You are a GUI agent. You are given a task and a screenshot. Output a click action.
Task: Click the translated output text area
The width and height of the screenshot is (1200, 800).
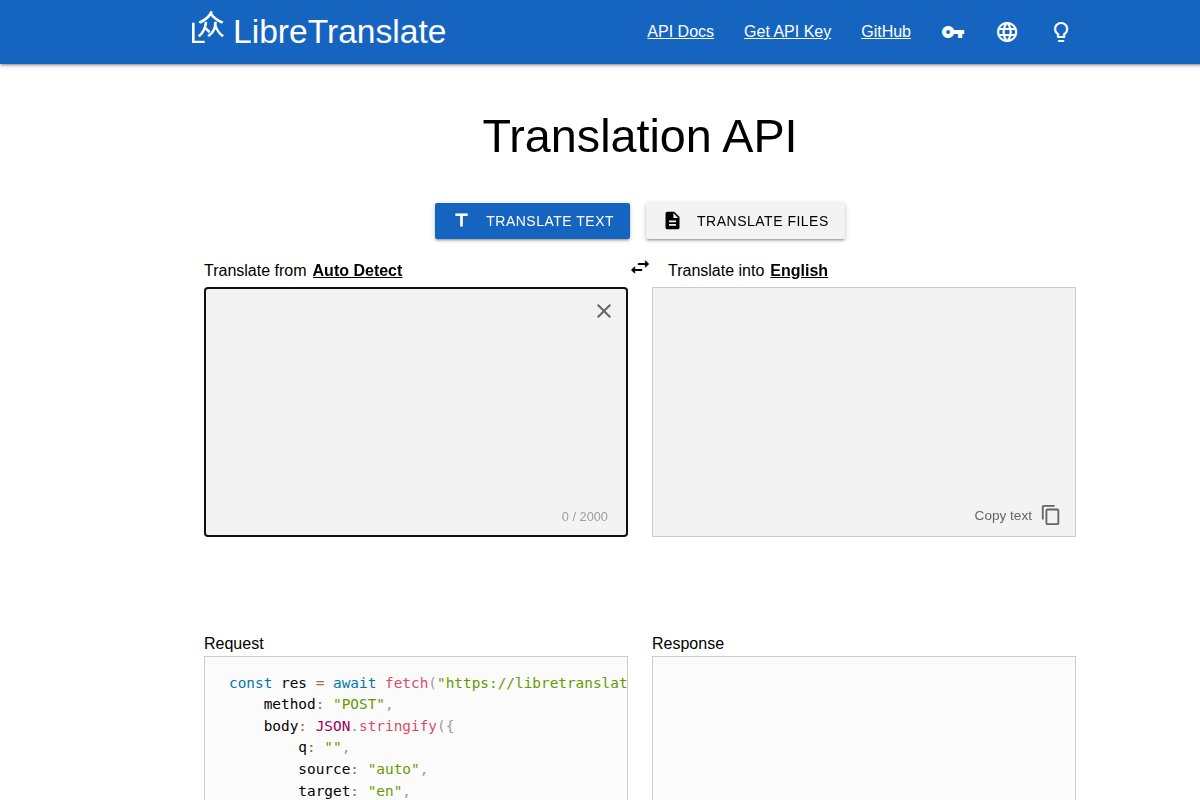[x=863, y=400]
